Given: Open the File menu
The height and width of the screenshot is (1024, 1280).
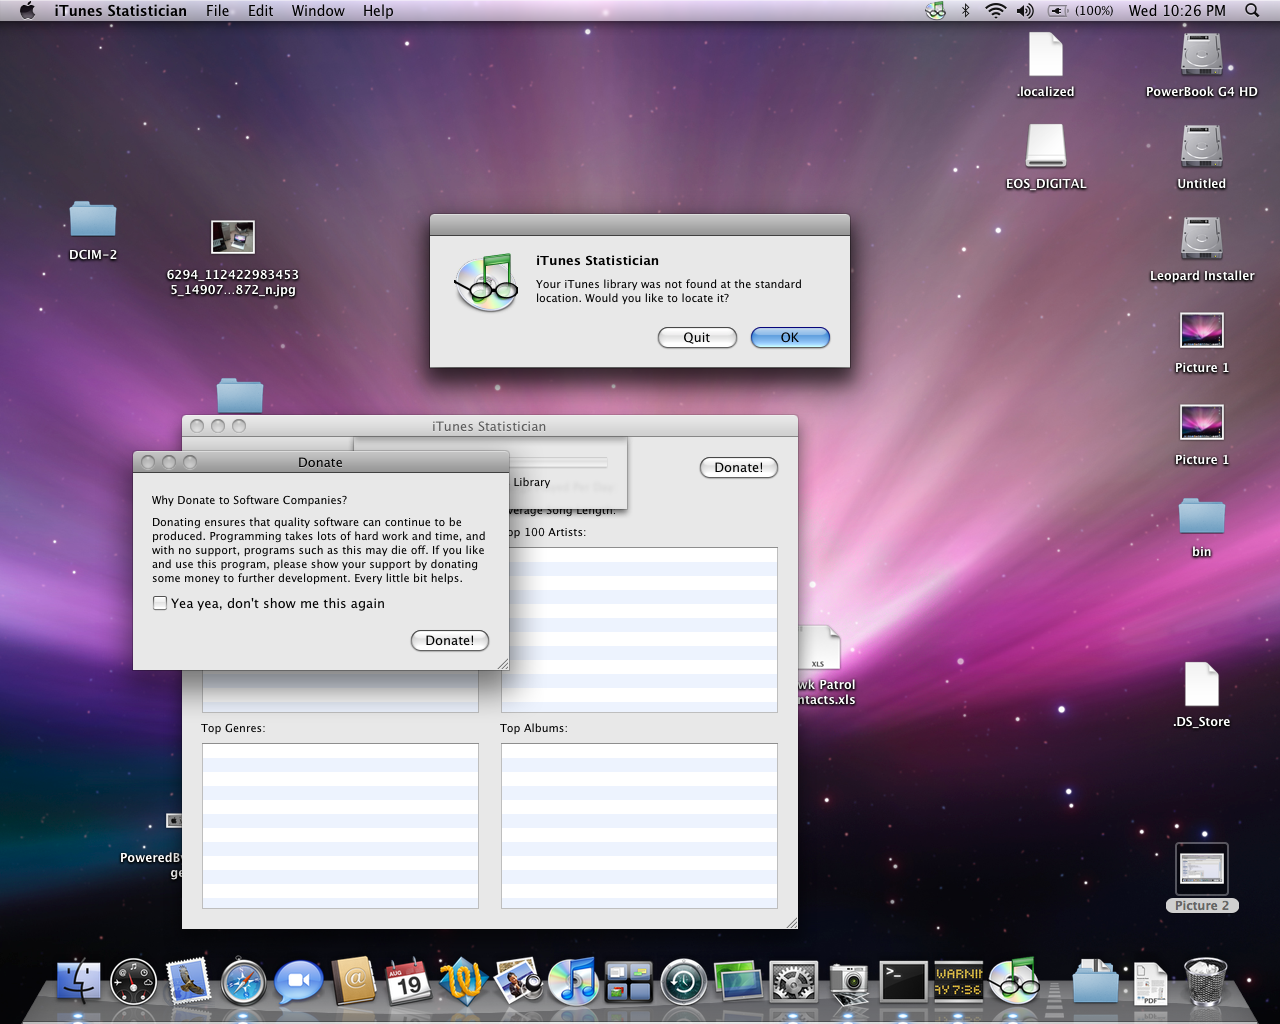Looking at the screenshot, I should coord(217,11).
